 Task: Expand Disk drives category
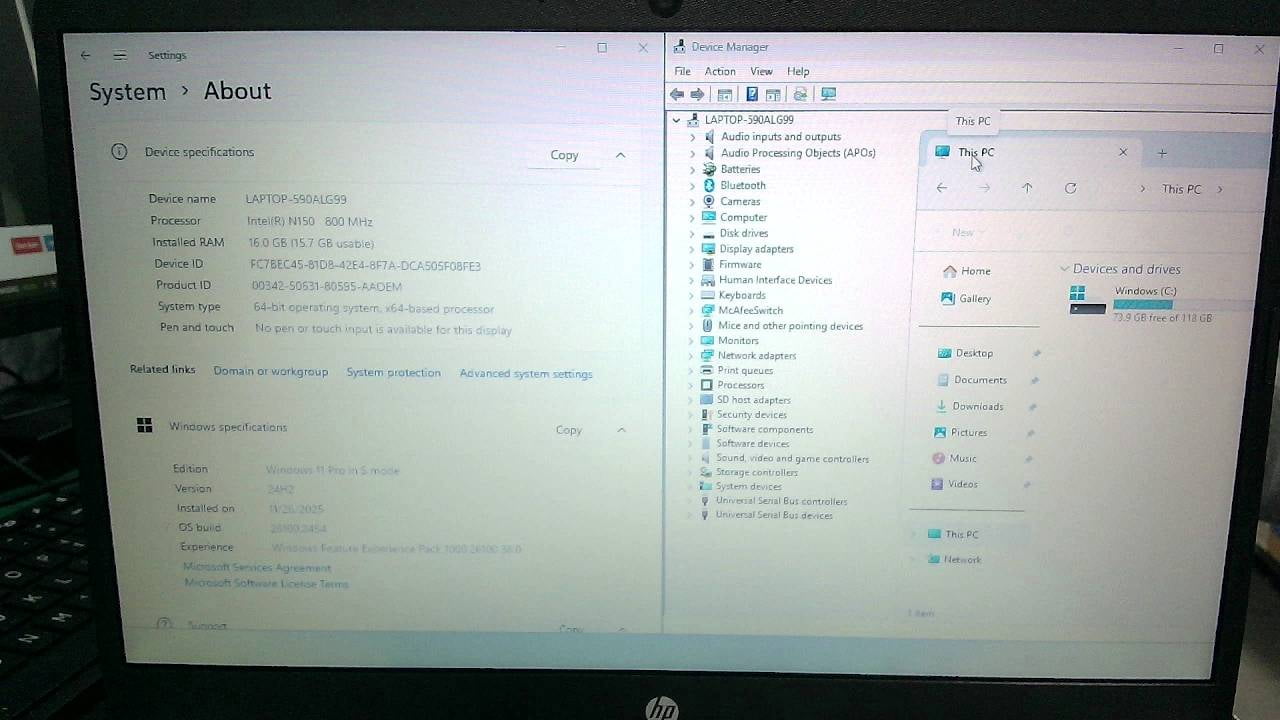[692, 233]
